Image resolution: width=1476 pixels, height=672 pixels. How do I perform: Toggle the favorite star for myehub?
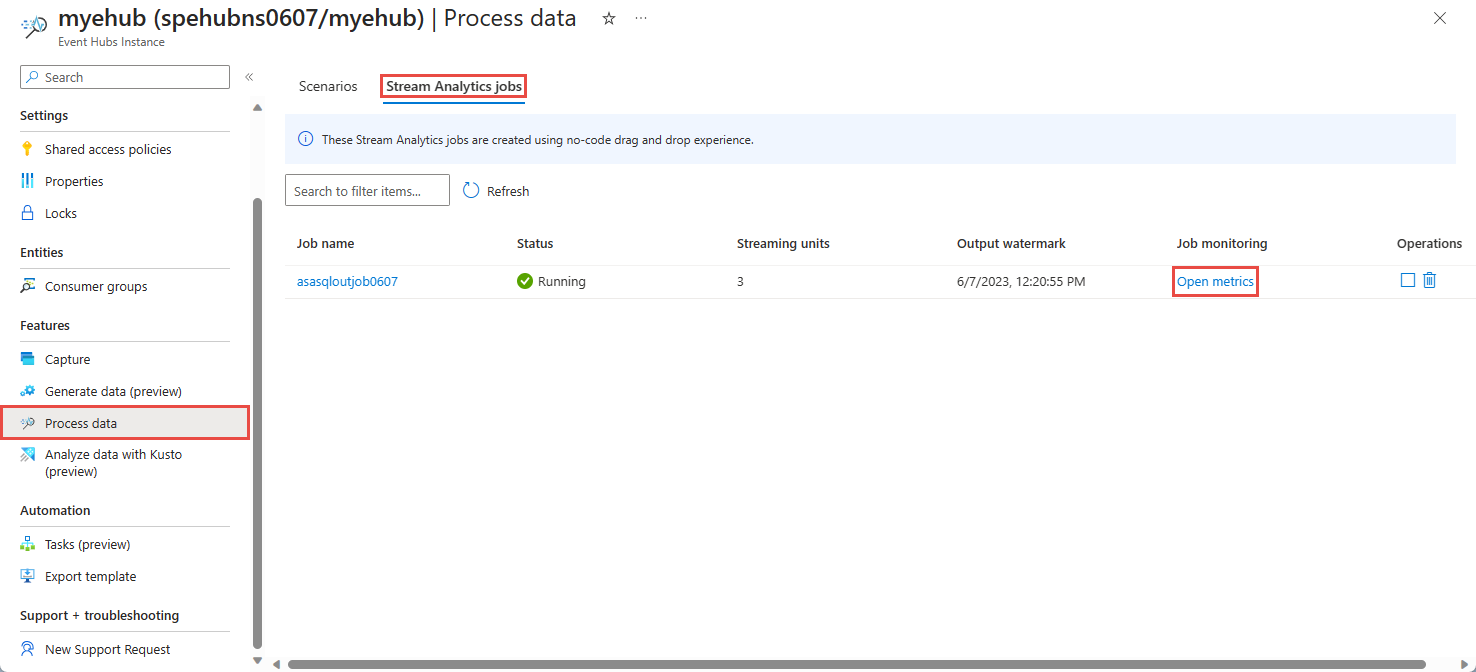point(608,18)
